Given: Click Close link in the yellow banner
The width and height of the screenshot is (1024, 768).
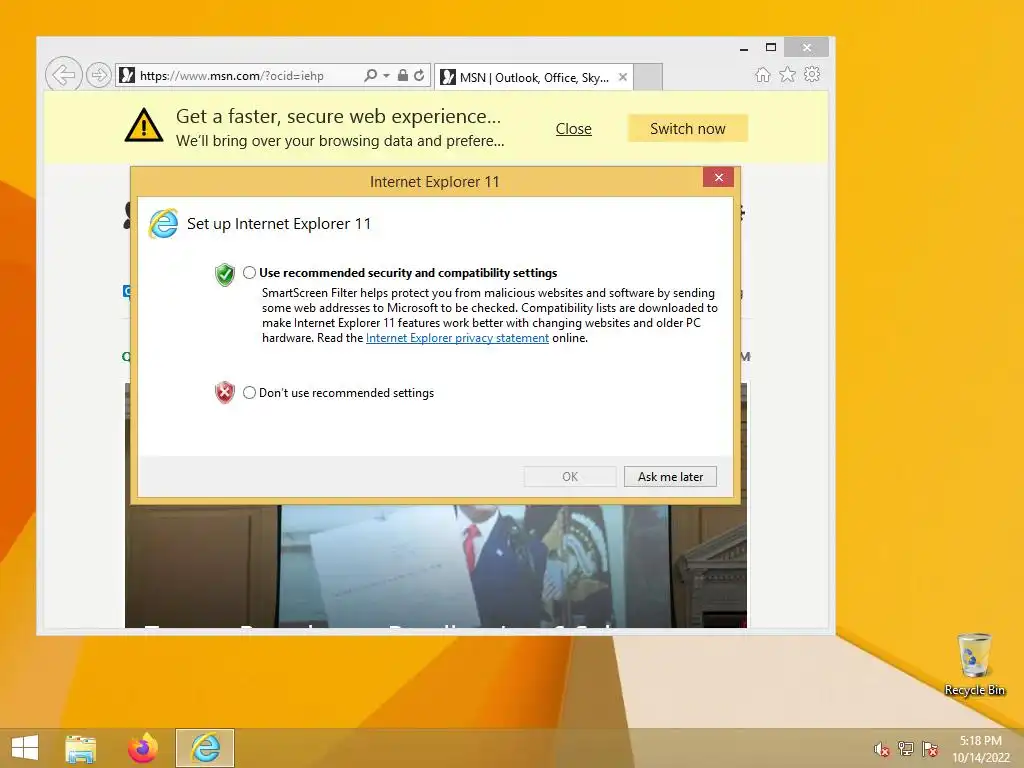Looking at the screenshot, I should [x=573, y=129].
